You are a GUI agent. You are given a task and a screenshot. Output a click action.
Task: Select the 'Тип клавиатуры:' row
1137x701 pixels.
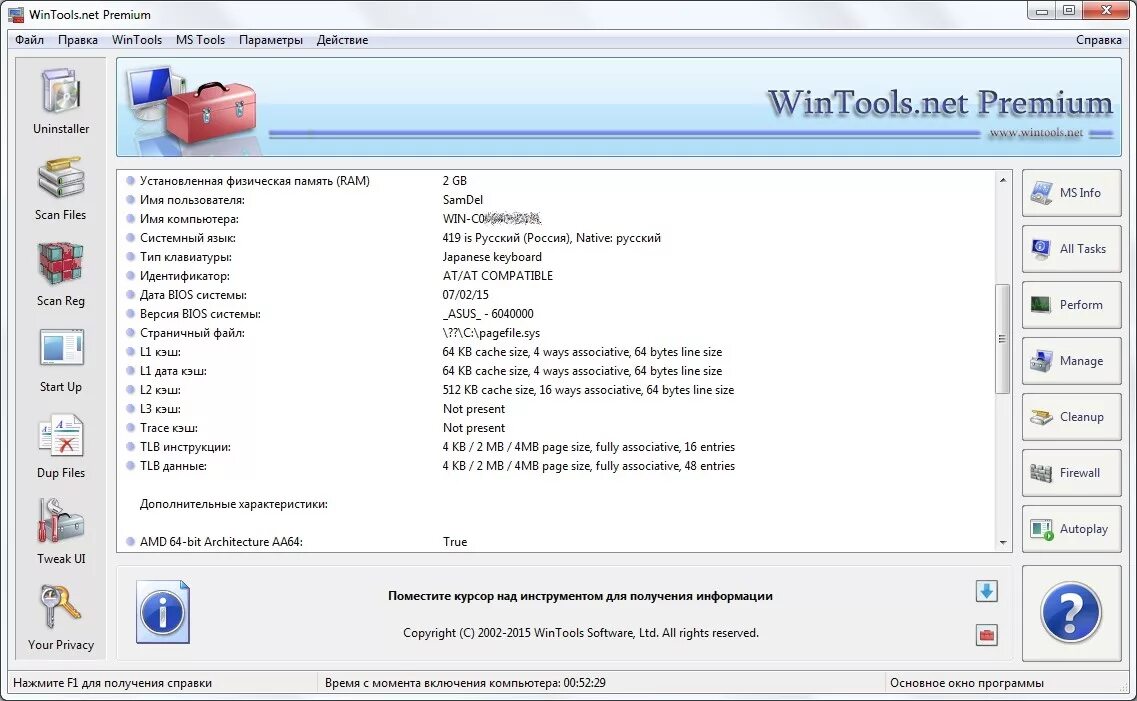point(557,257)
